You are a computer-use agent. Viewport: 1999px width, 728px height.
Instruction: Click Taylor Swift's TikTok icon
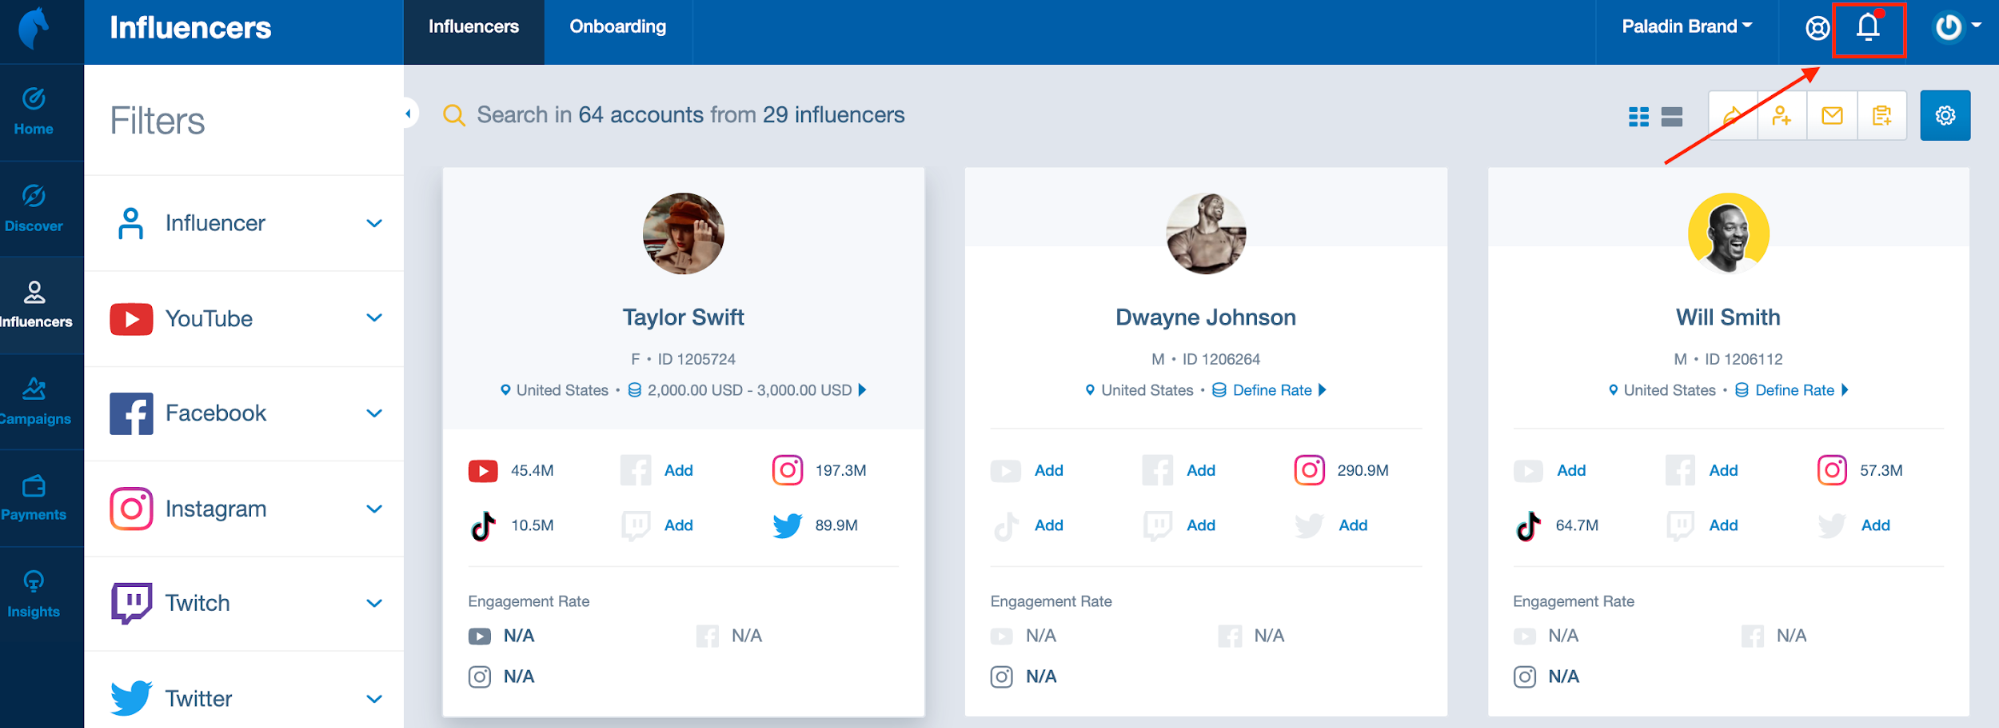tap(483, 526)
